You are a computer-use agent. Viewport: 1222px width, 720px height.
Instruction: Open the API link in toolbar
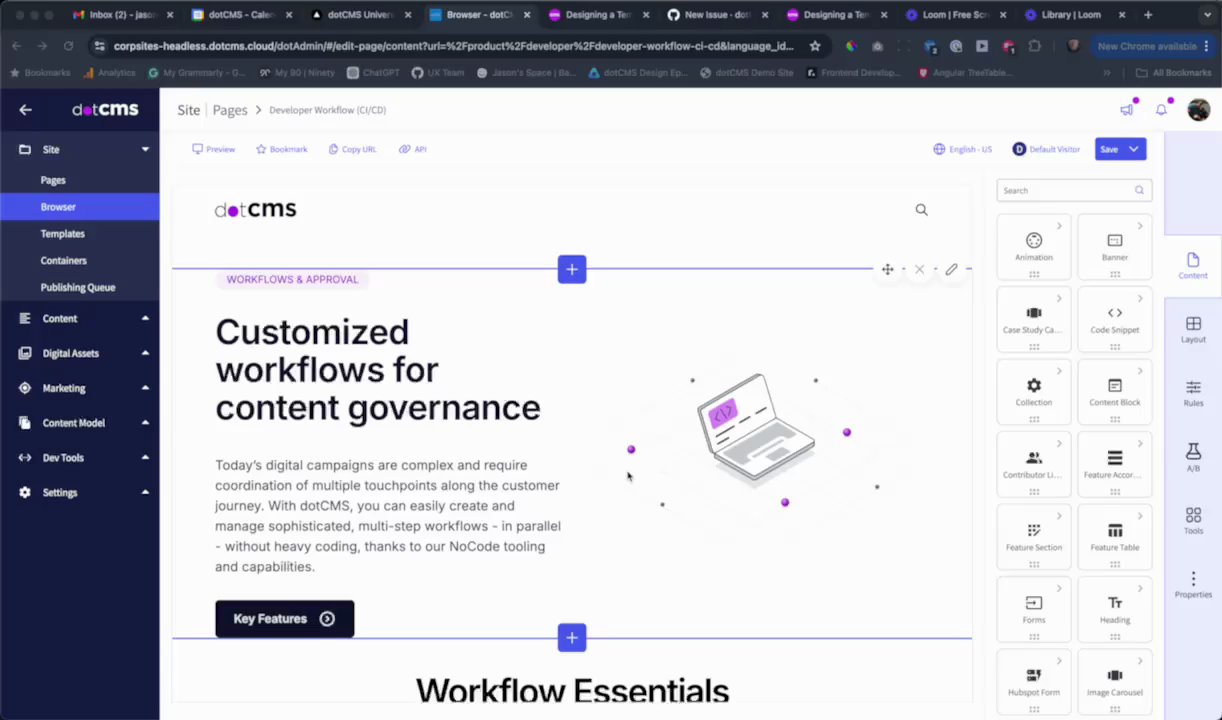pos(412,149)
